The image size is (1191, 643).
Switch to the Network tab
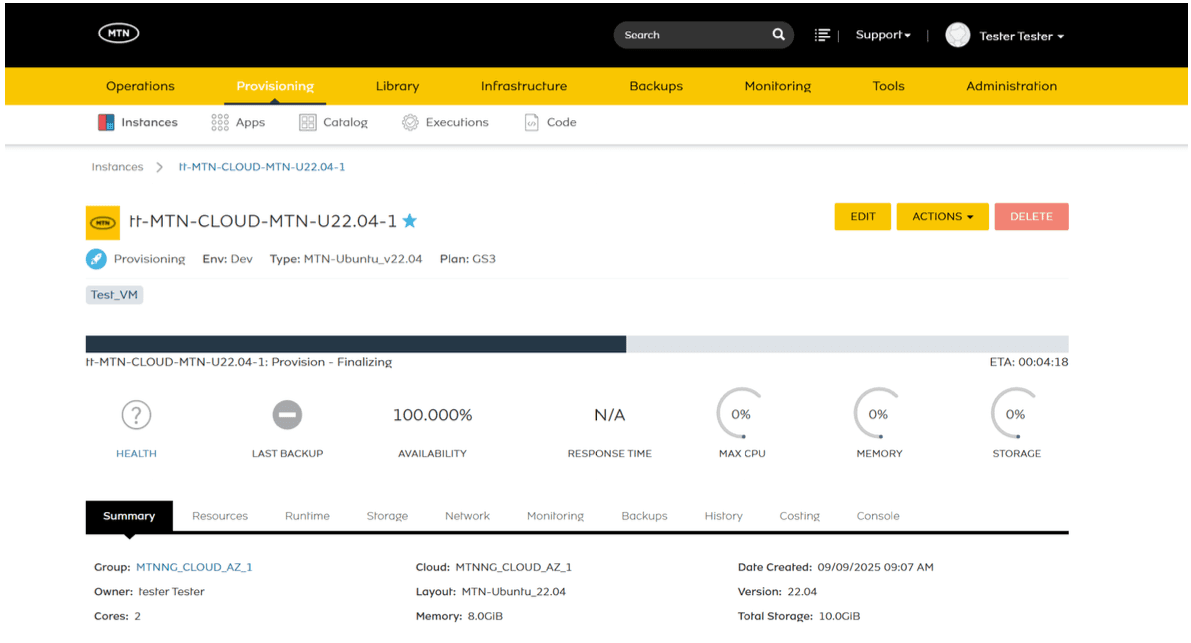[x=468, y=516]
